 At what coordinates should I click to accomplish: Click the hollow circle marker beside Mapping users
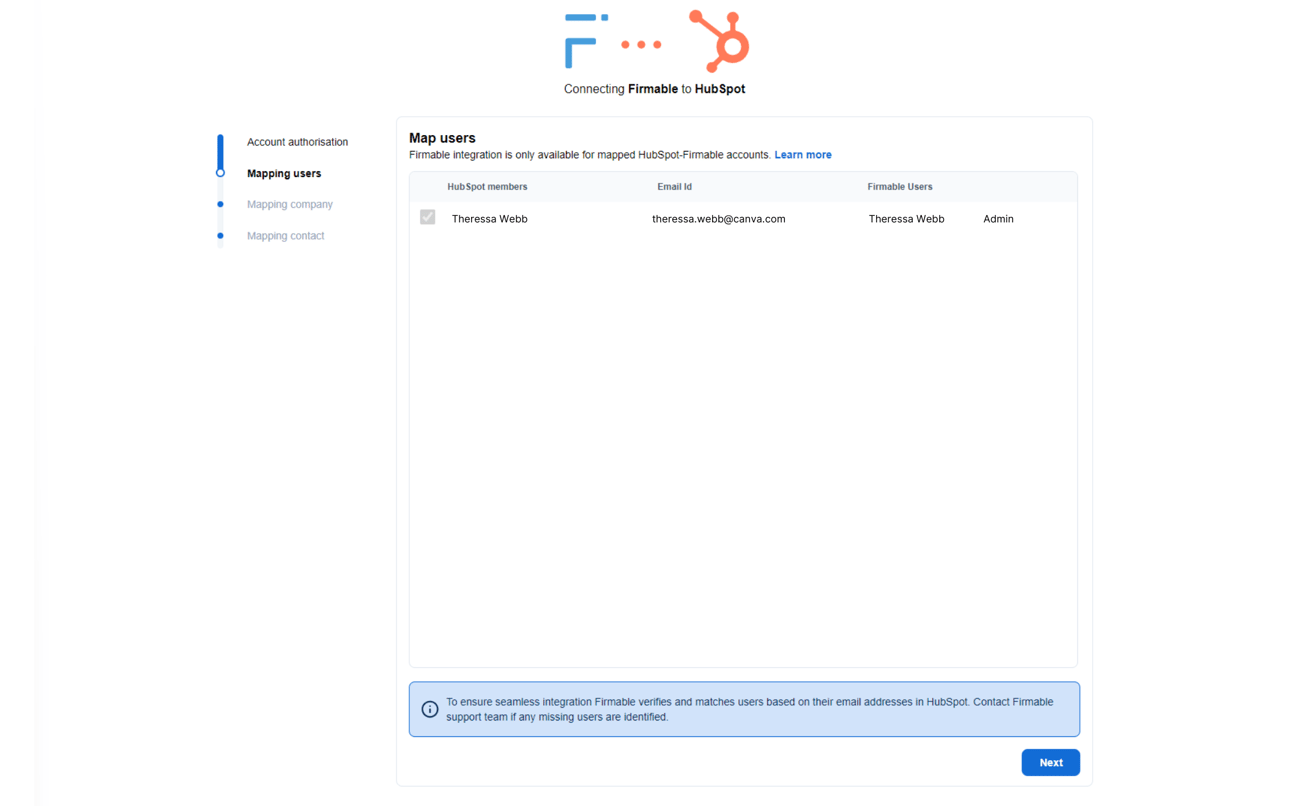click(x=220, y=173)
